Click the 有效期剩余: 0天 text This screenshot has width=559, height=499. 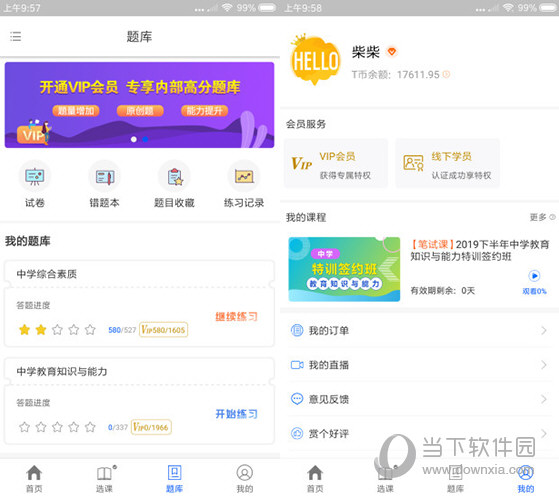tap(442, 290)
